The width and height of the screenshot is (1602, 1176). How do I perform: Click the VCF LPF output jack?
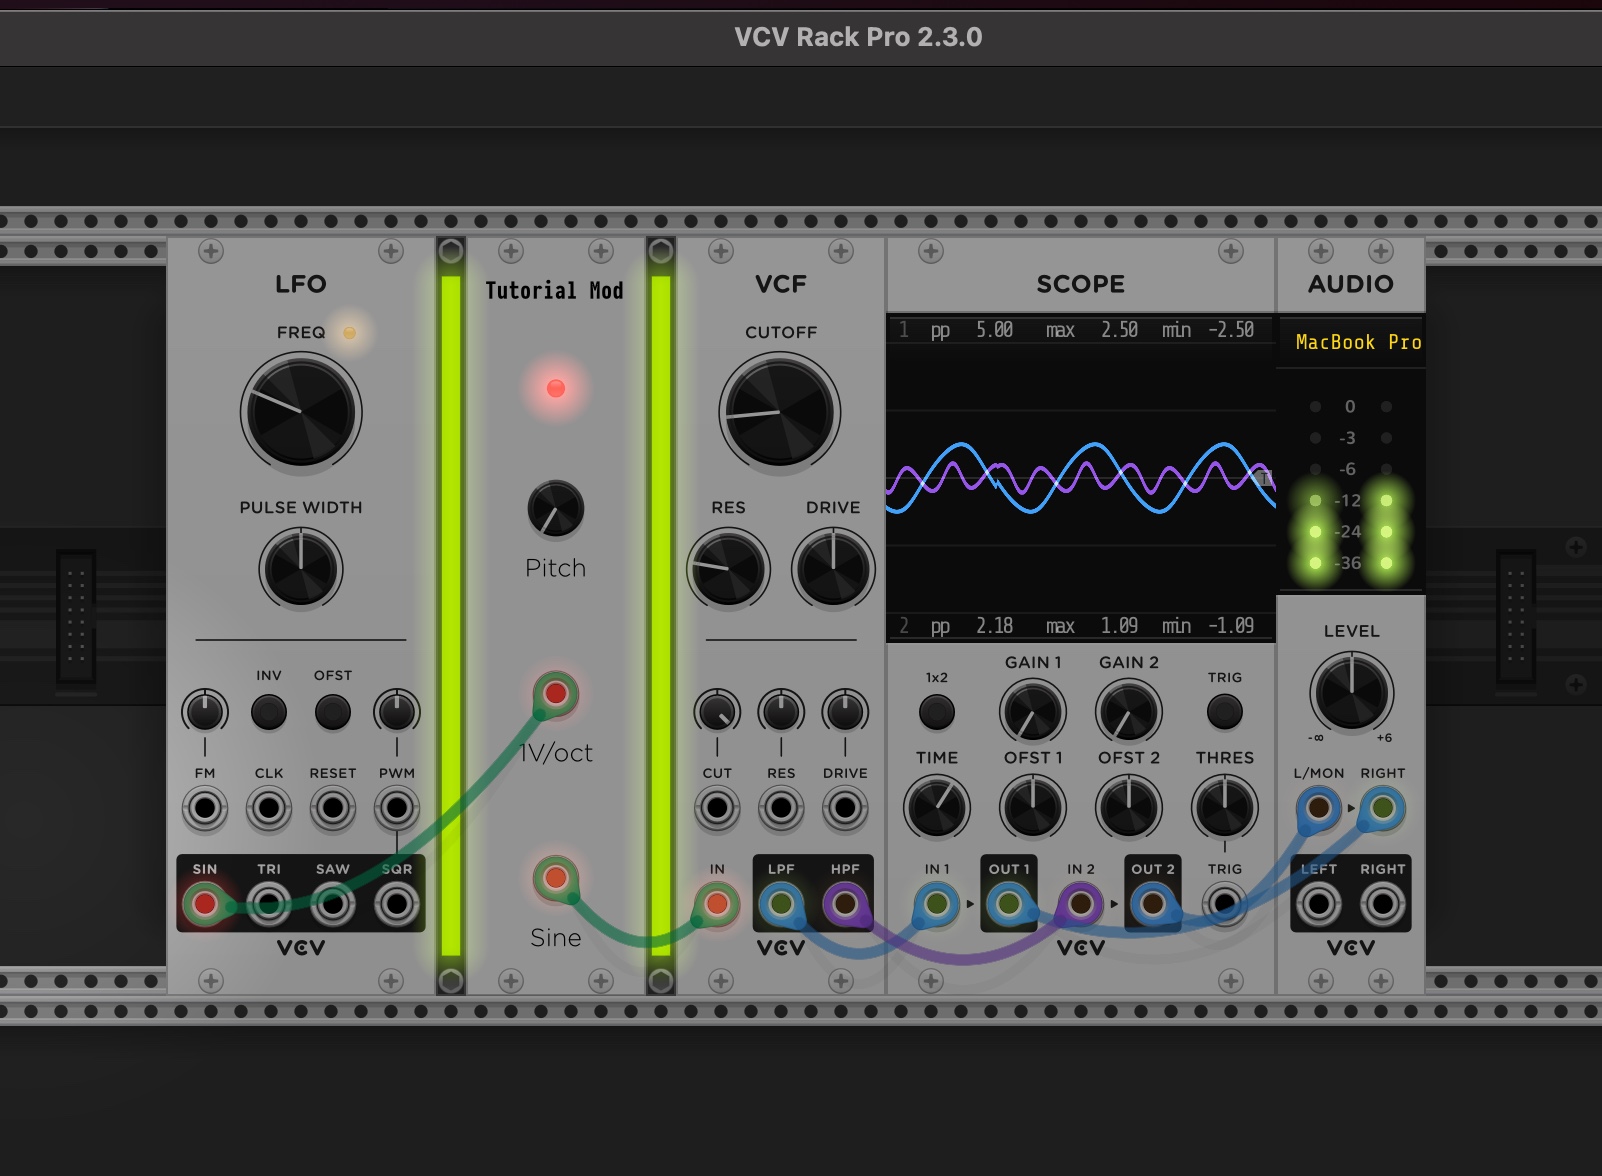click(x=781, y=904)
